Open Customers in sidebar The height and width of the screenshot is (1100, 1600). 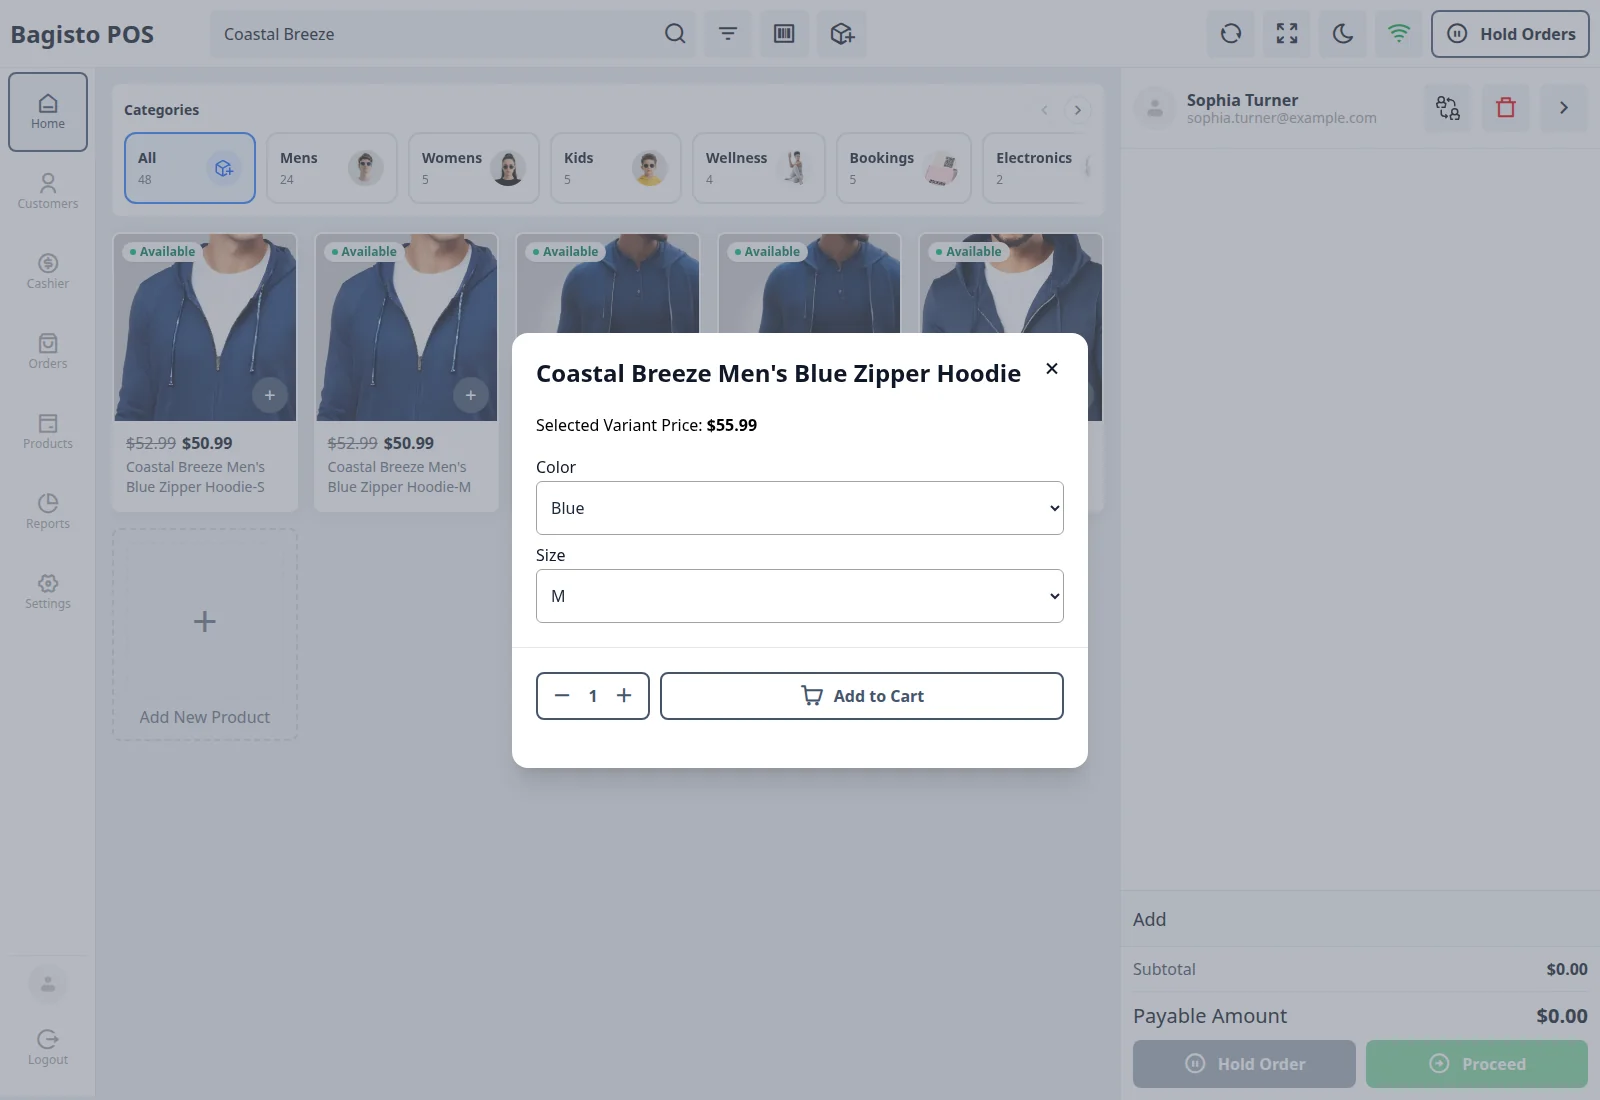point(48,192)
